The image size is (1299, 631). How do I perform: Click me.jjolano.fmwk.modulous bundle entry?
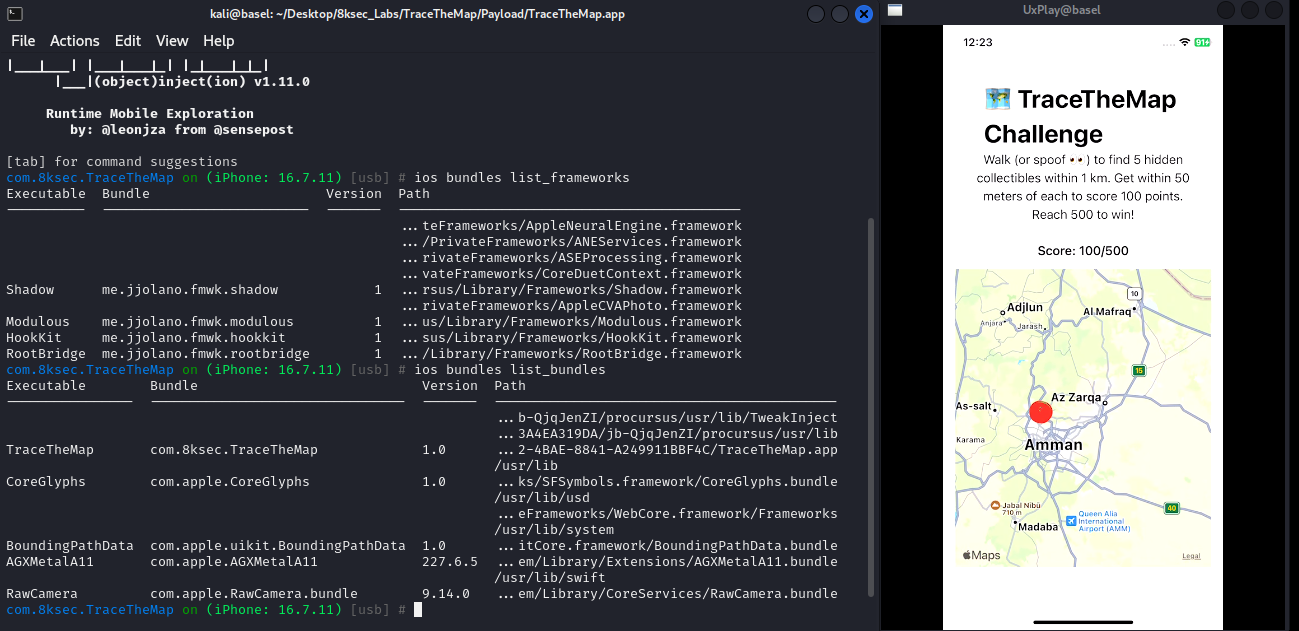(x=198, y=321)
